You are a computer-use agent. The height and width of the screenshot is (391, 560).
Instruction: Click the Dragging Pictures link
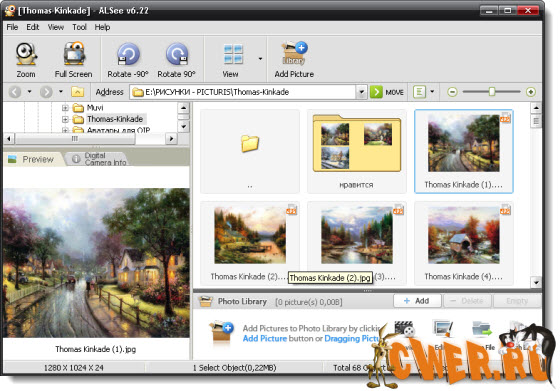(x=351, y=339)
